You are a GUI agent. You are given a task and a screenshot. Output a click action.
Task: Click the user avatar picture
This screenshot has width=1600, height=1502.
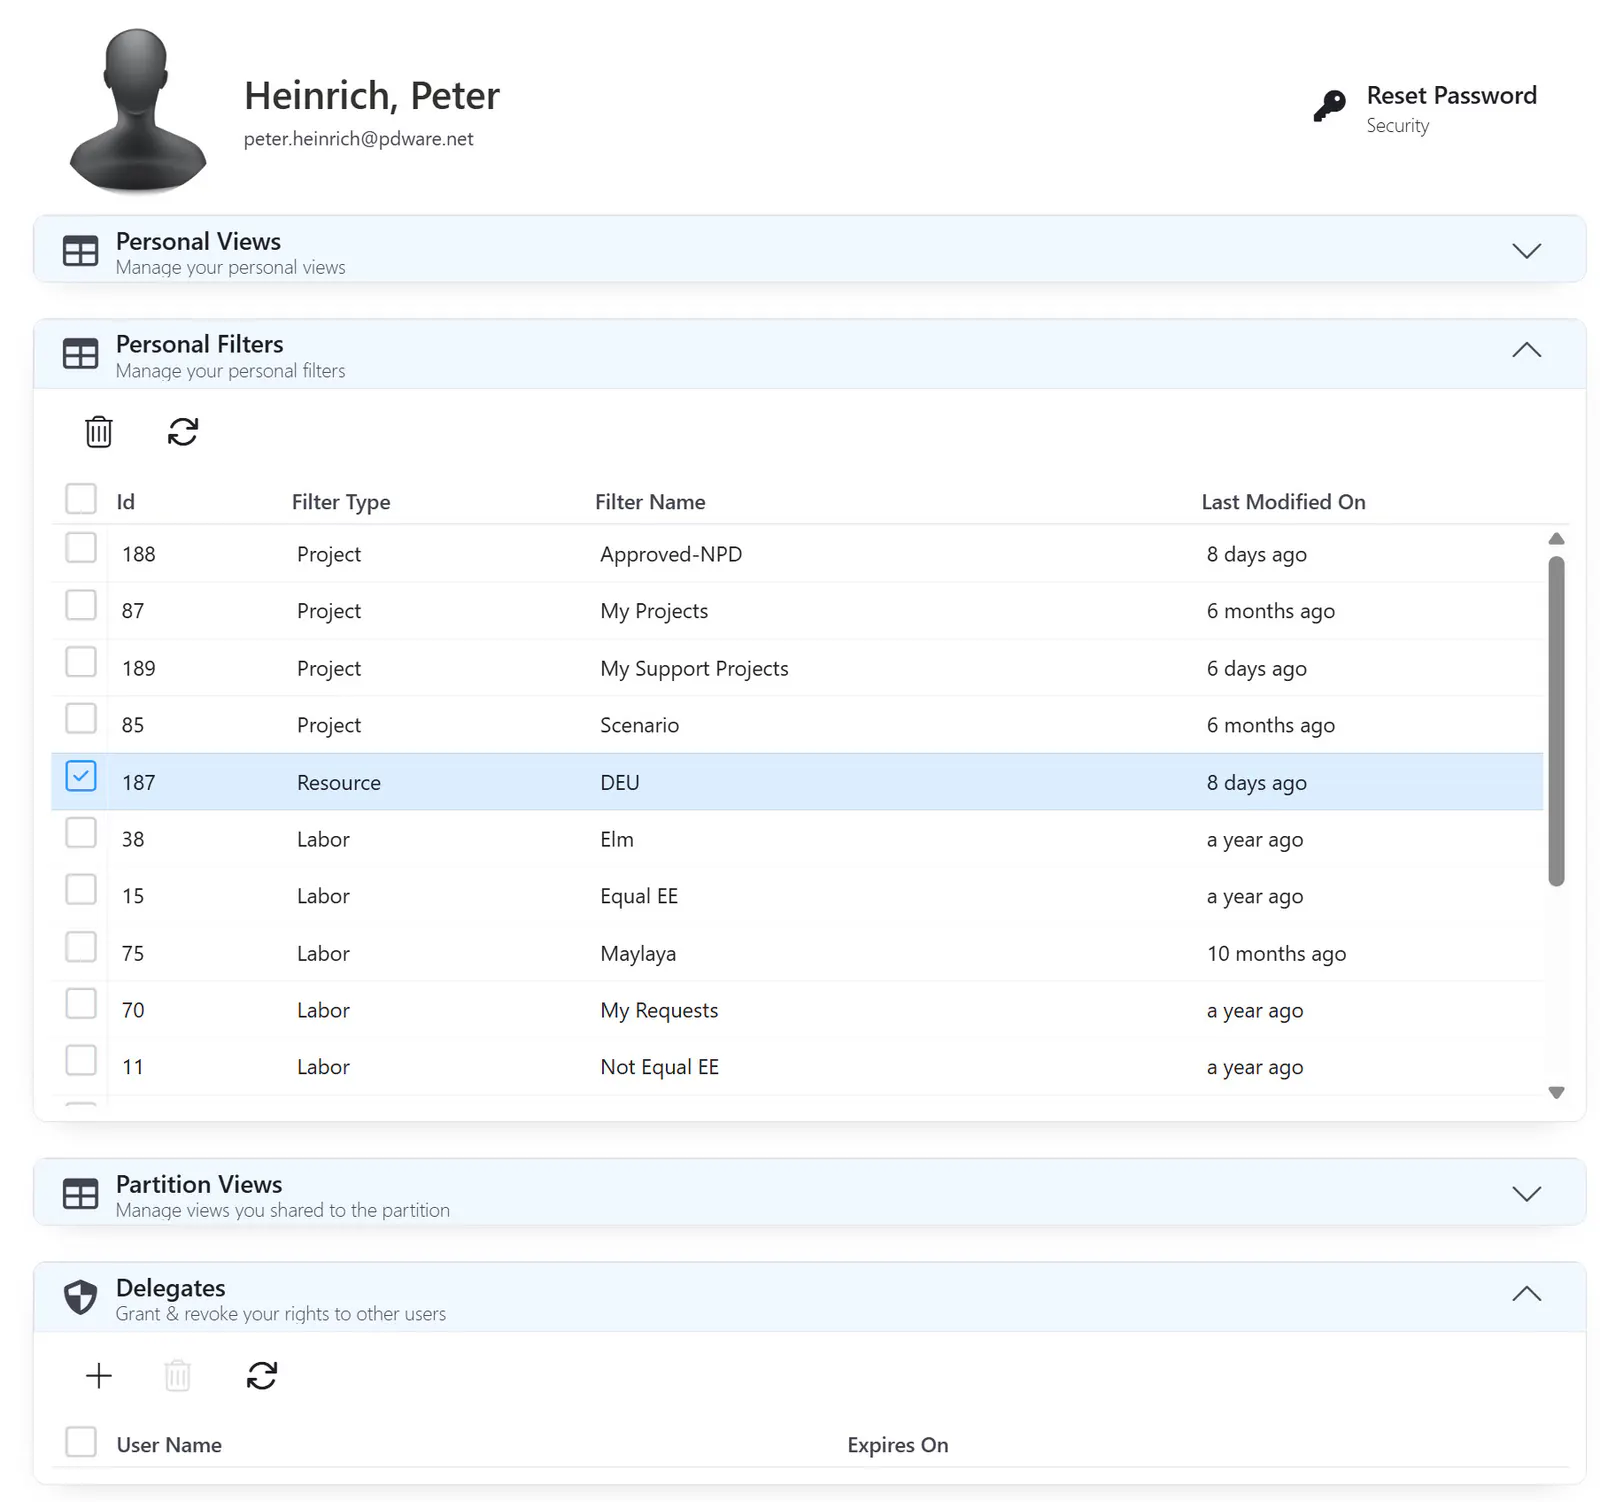(x=137, y=110)
